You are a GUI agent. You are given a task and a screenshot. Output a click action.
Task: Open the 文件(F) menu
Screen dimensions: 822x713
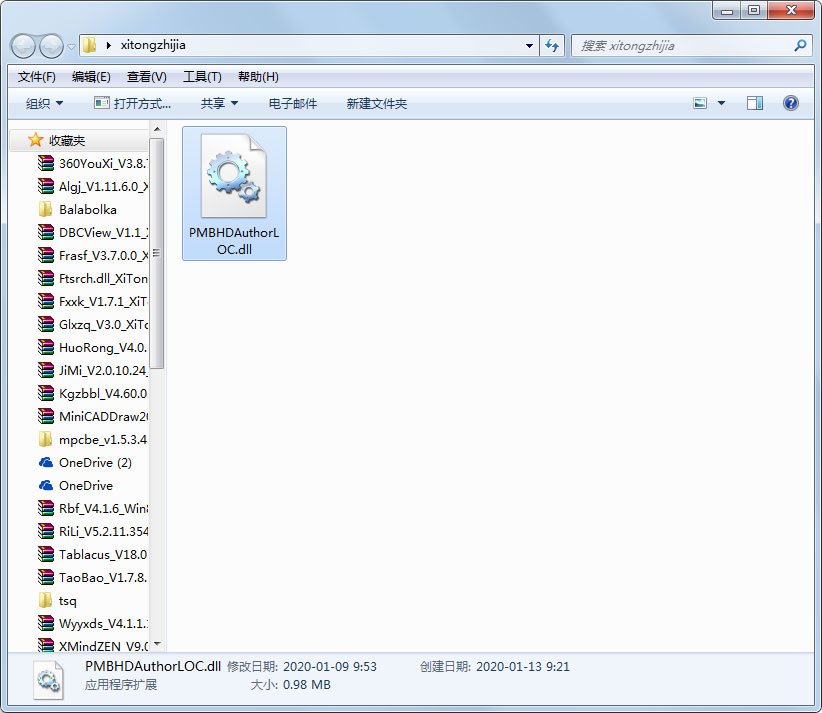coord(37,77)
